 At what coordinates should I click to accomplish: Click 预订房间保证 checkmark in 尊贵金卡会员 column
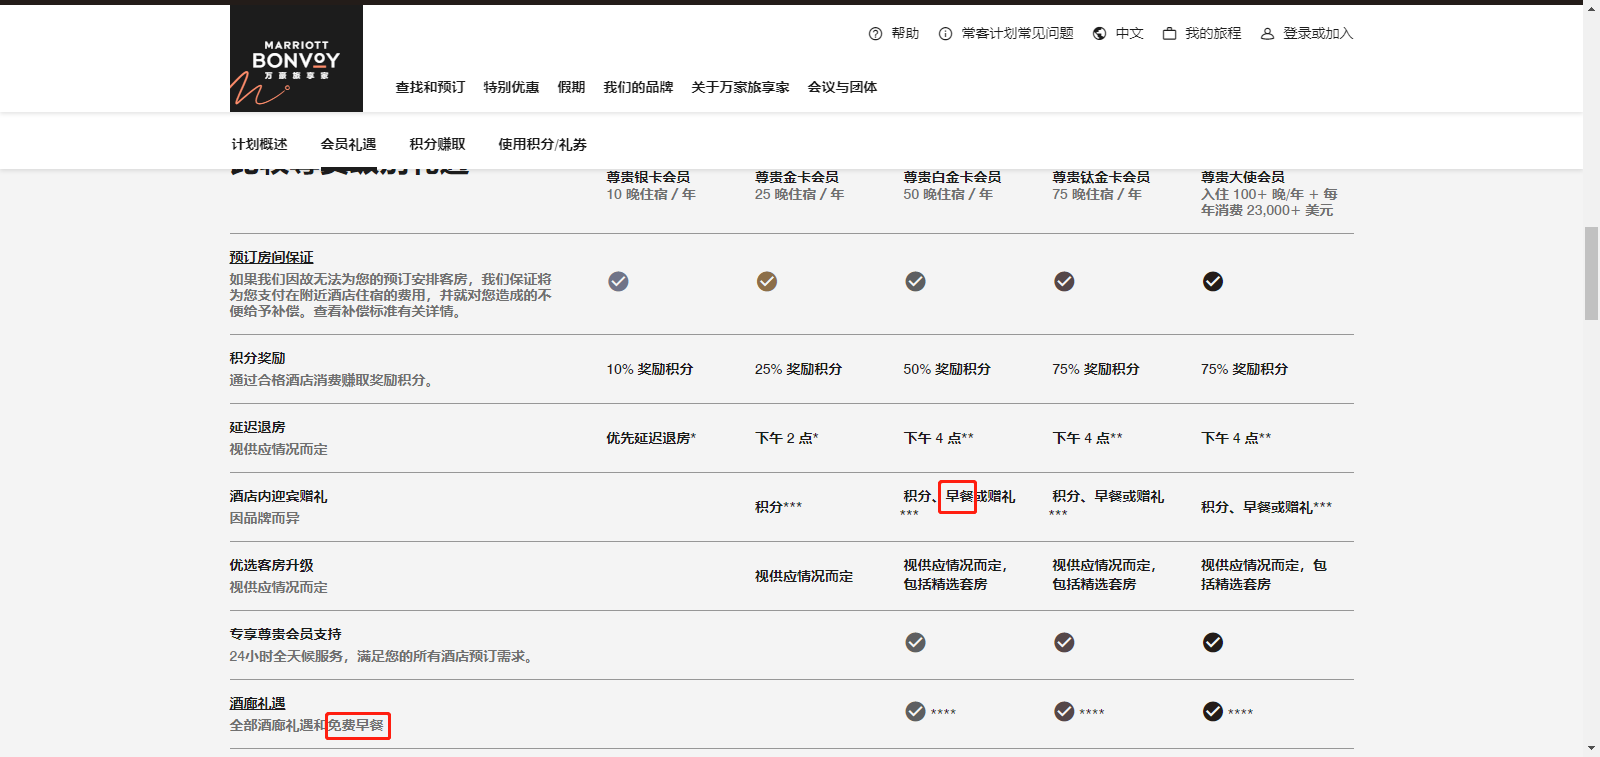tap(767, 282)
